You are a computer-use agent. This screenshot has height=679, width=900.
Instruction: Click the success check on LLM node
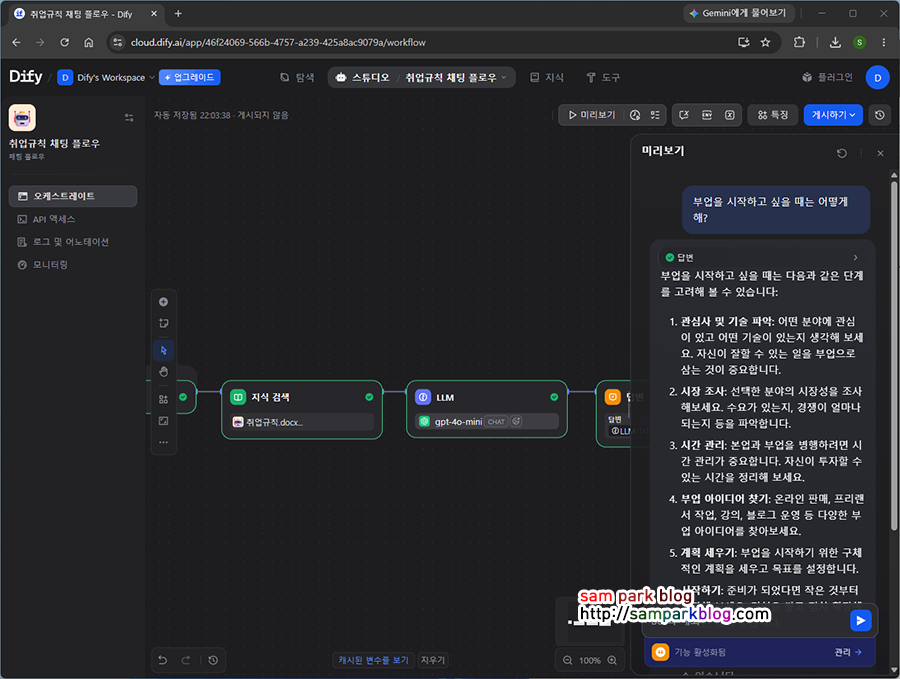click(x=554, y=397)
